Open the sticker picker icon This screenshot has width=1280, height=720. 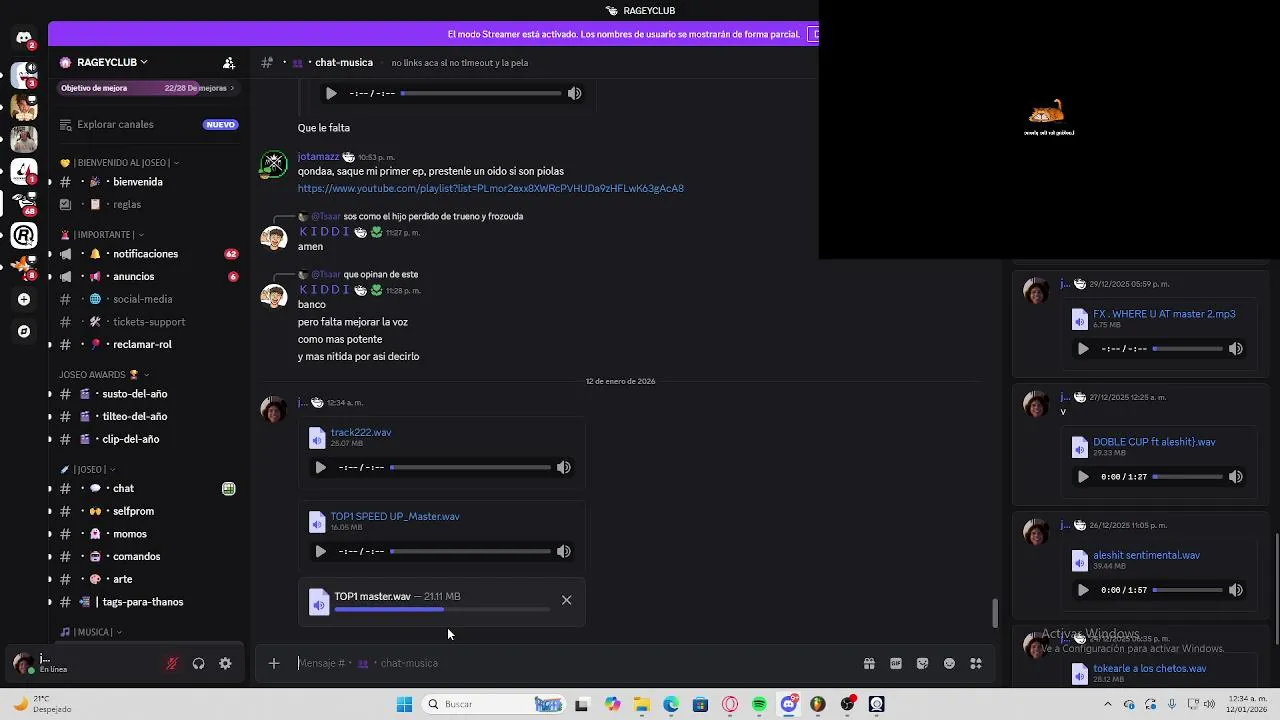[x=922, y=663]
